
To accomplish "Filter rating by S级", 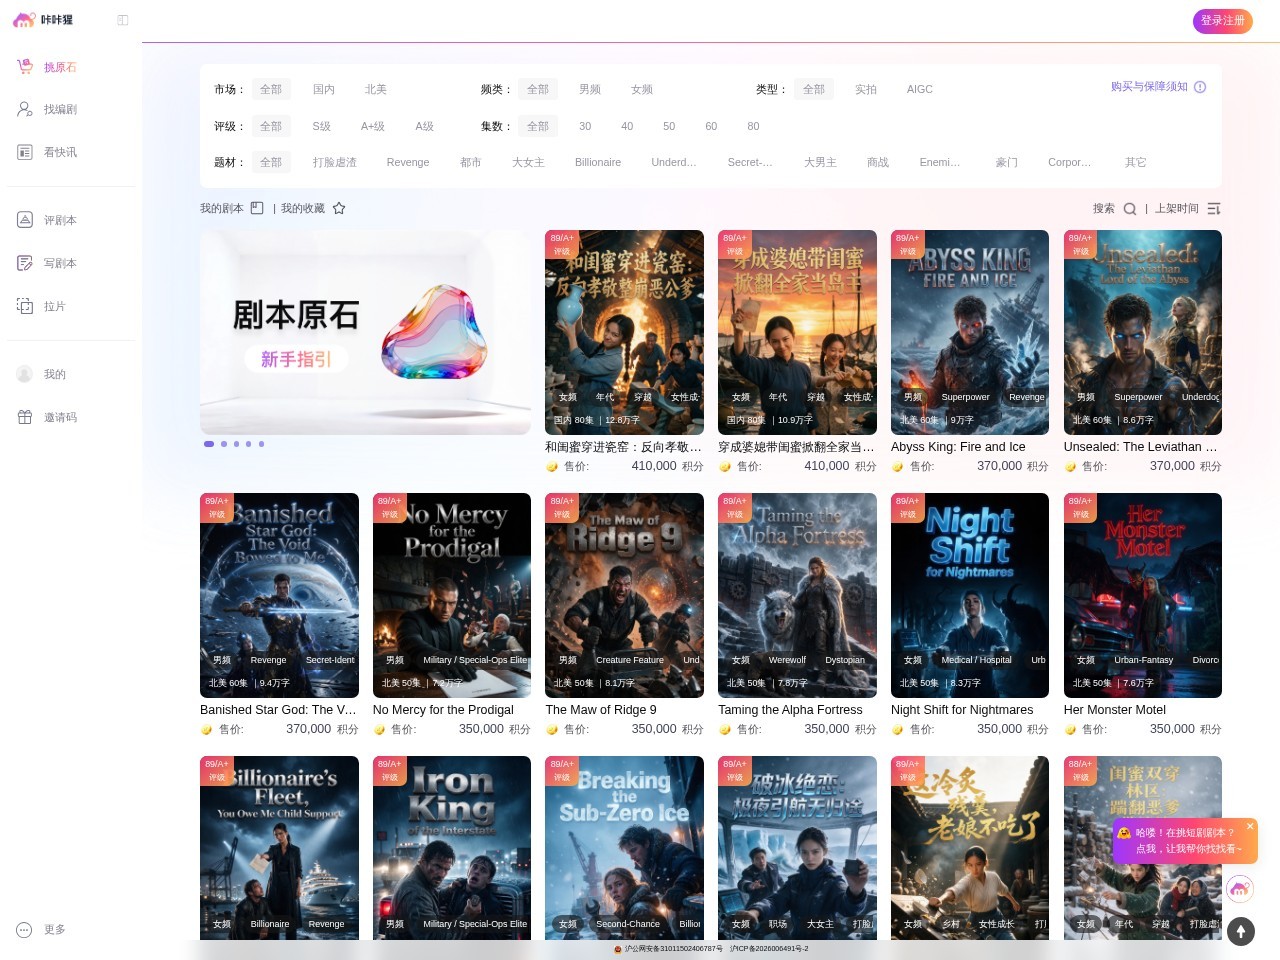I will click(x=321, y=126).
